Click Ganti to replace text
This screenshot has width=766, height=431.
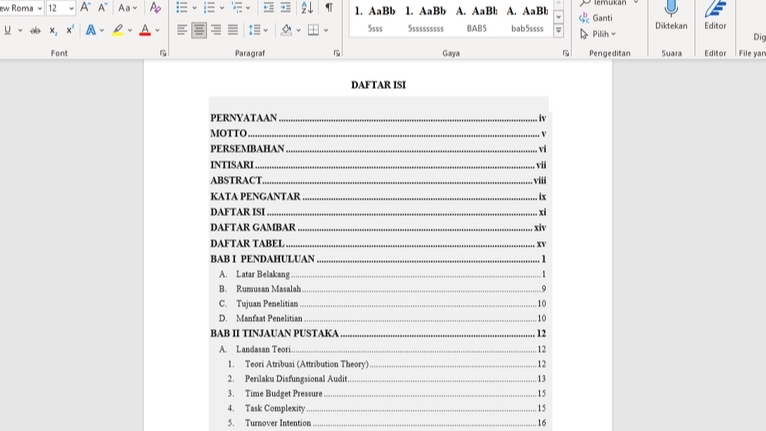(596, 18)
